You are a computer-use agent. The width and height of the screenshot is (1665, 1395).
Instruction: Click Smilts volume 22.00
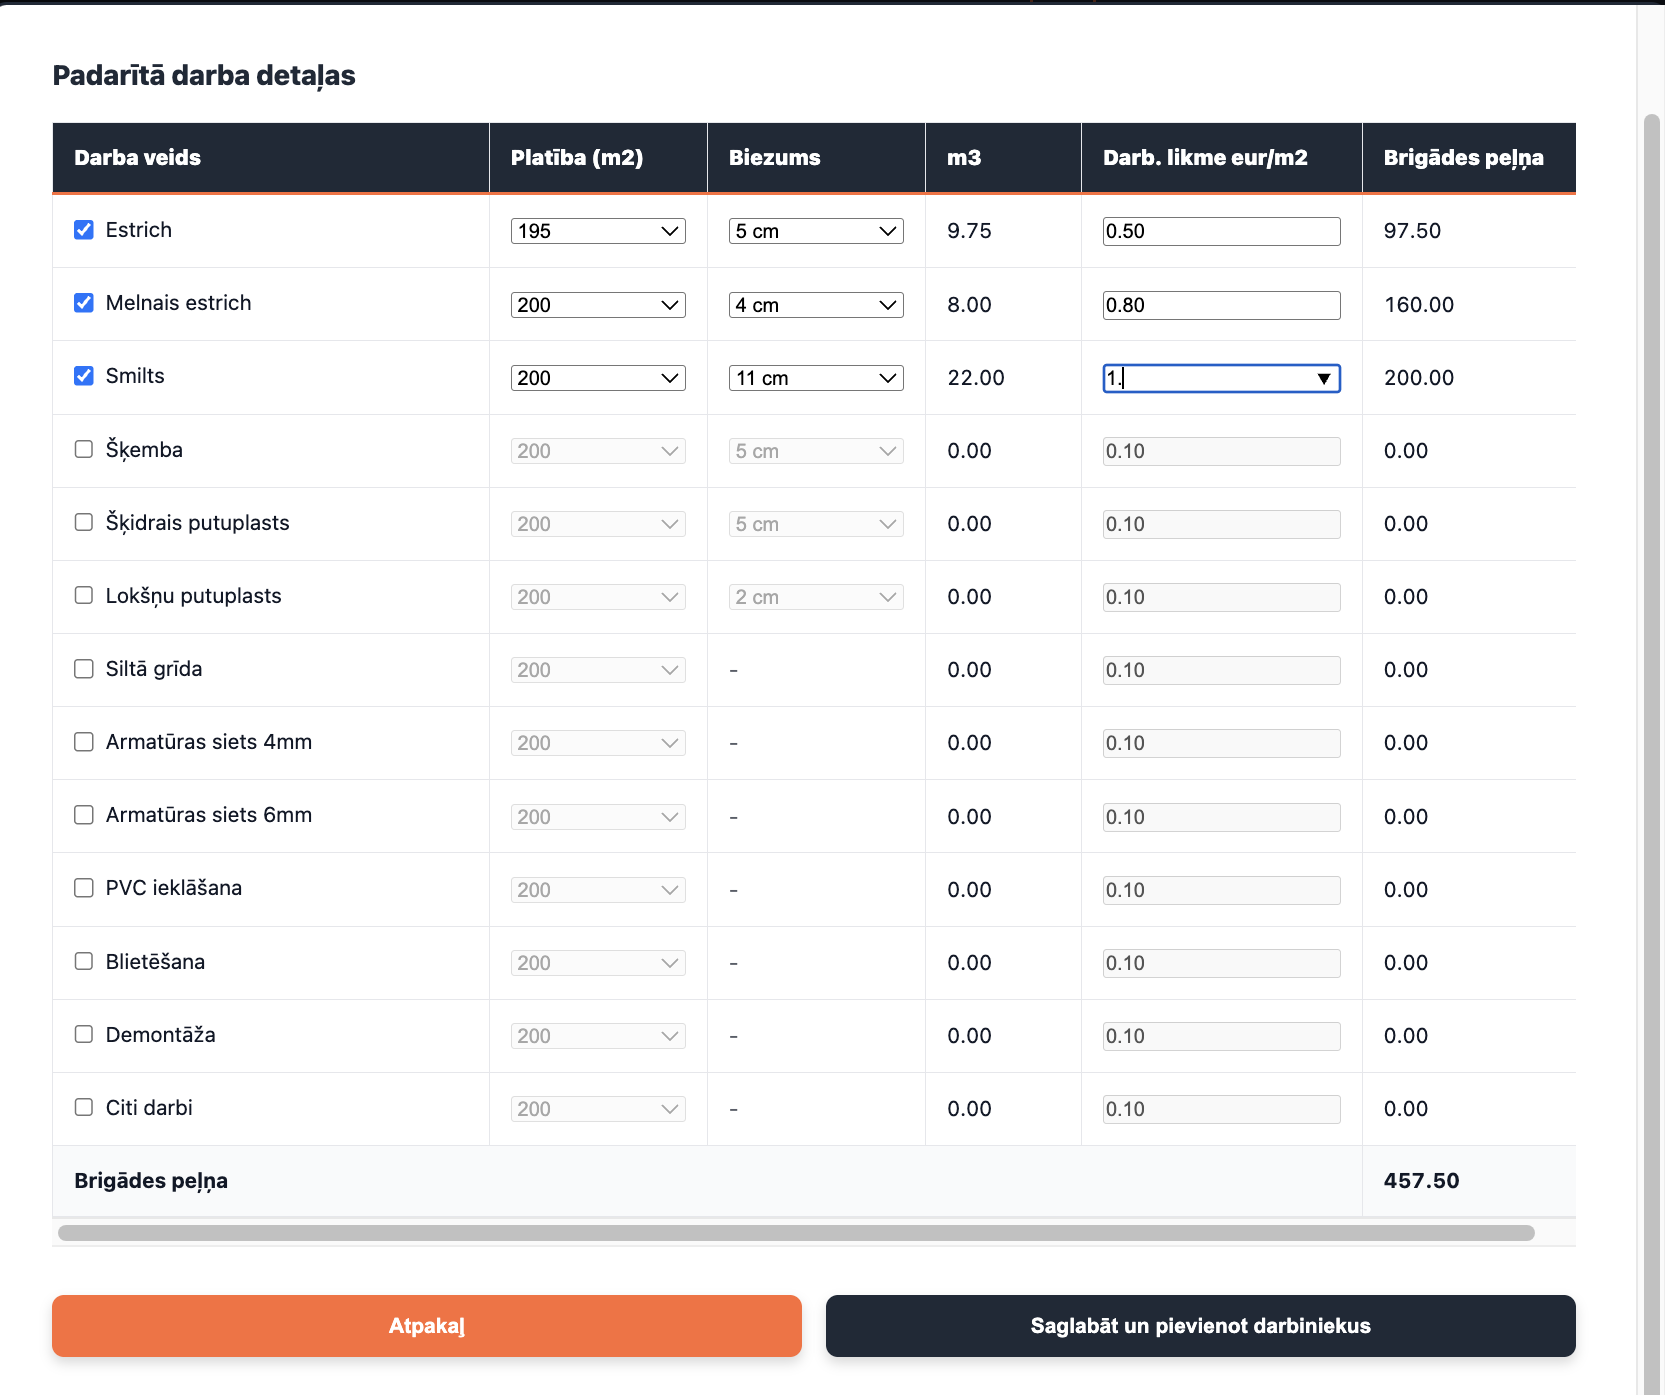pos(976,378)
